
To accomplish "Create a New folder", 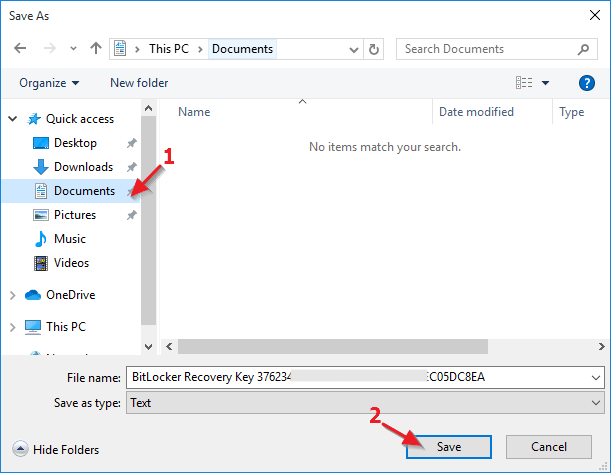I will [x=139, y=83].
